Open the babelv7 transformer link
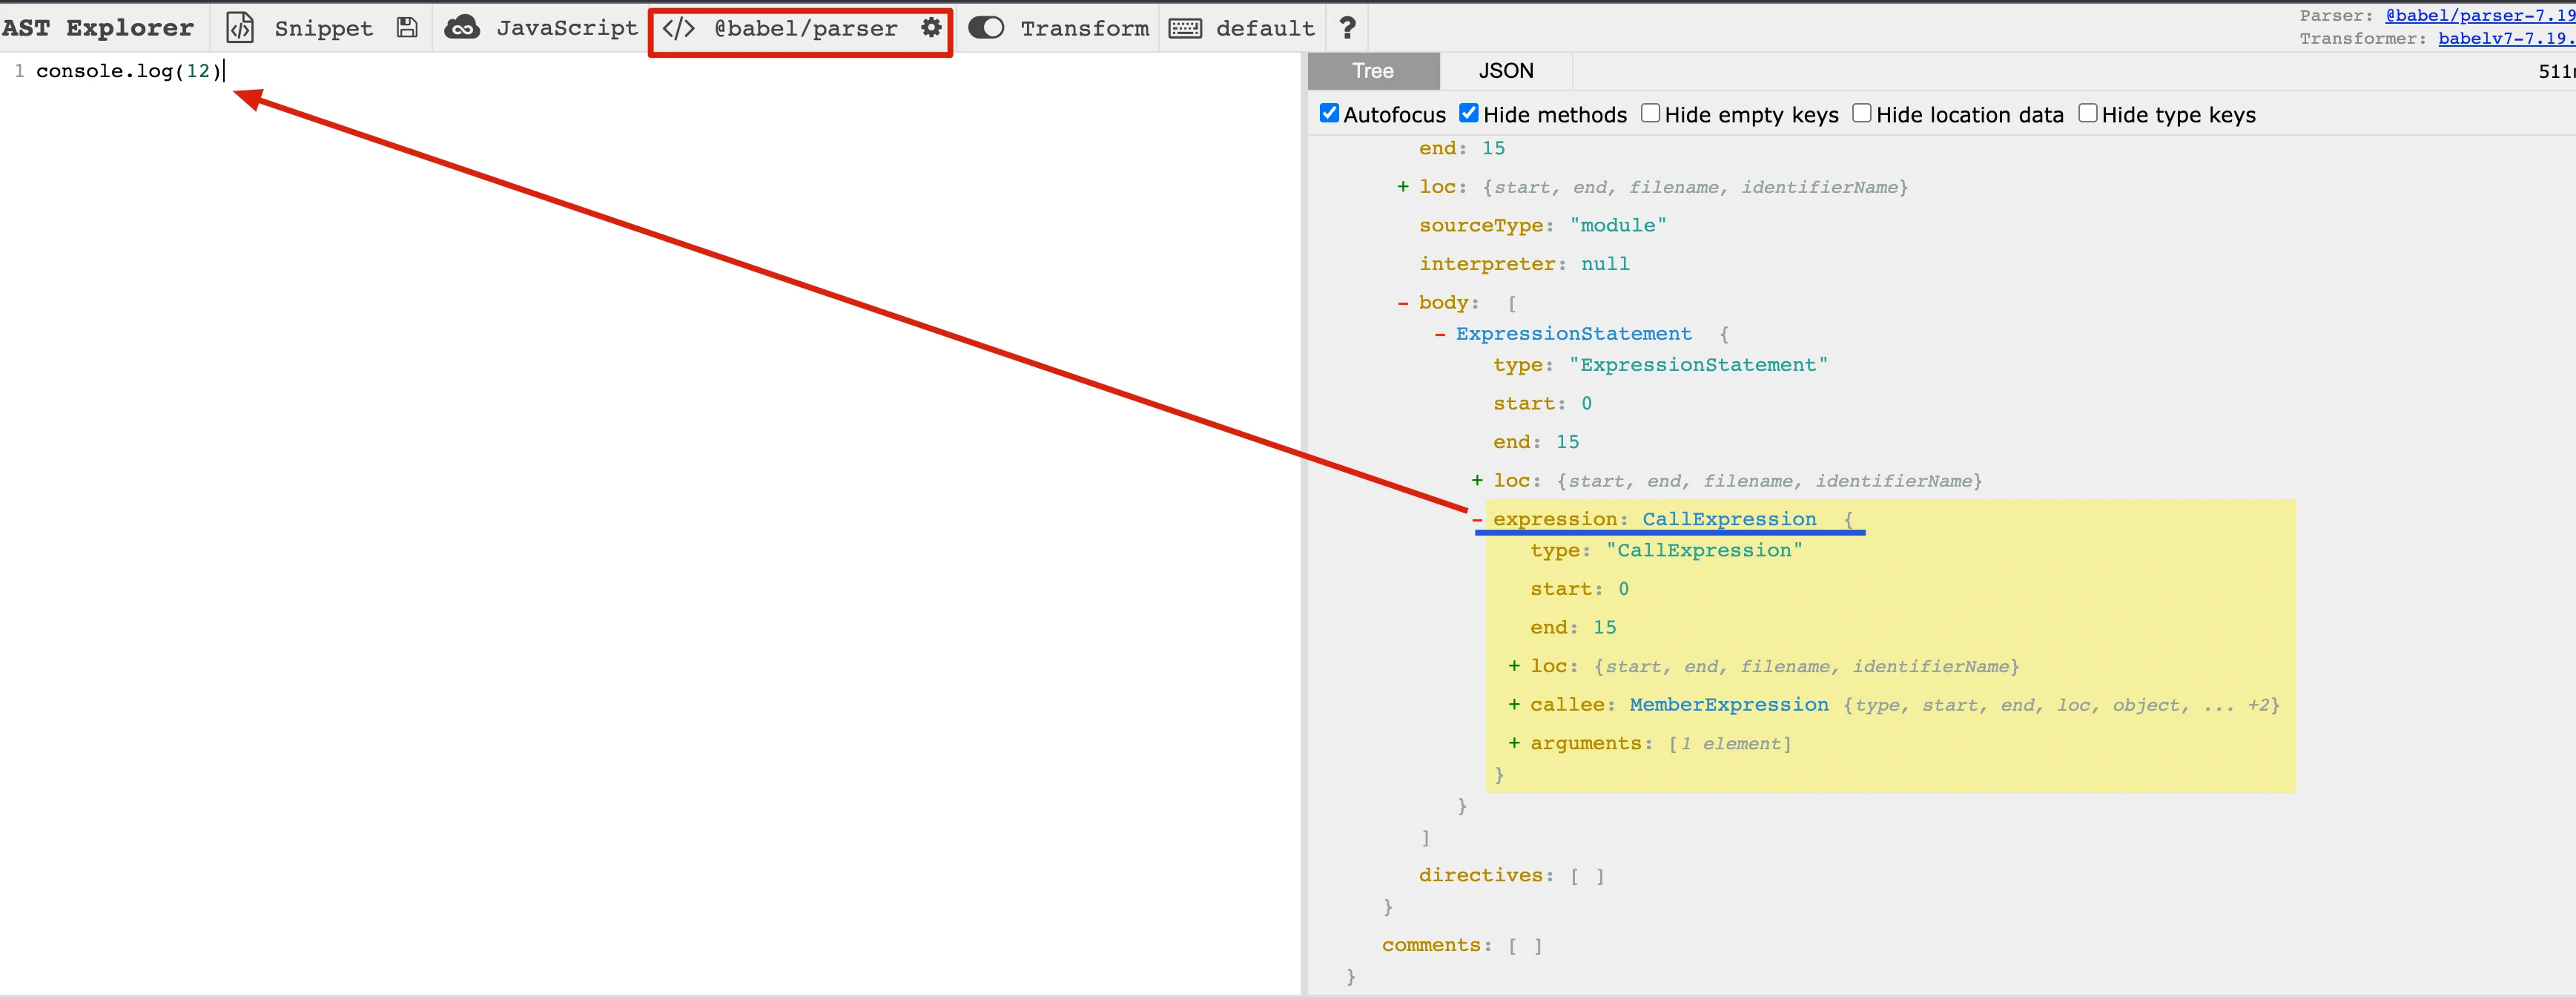The height and width of the screenshot is (997, 2576). (2506, 38)
